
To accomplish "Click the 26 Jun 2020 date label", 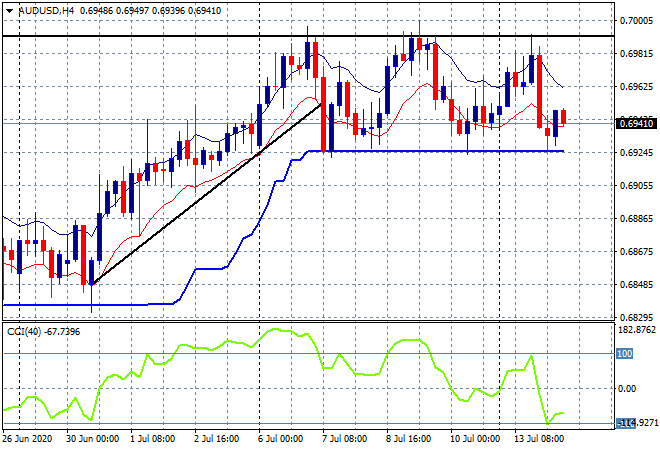I will pos(28,439).
